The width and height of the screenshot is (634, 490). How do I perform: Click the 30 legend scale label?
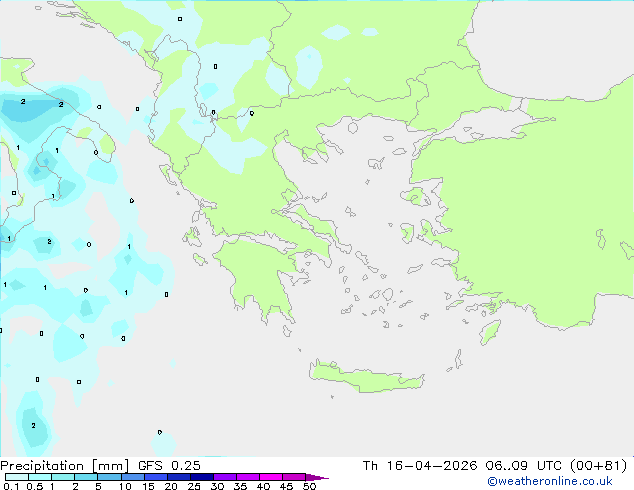[217, 486]
